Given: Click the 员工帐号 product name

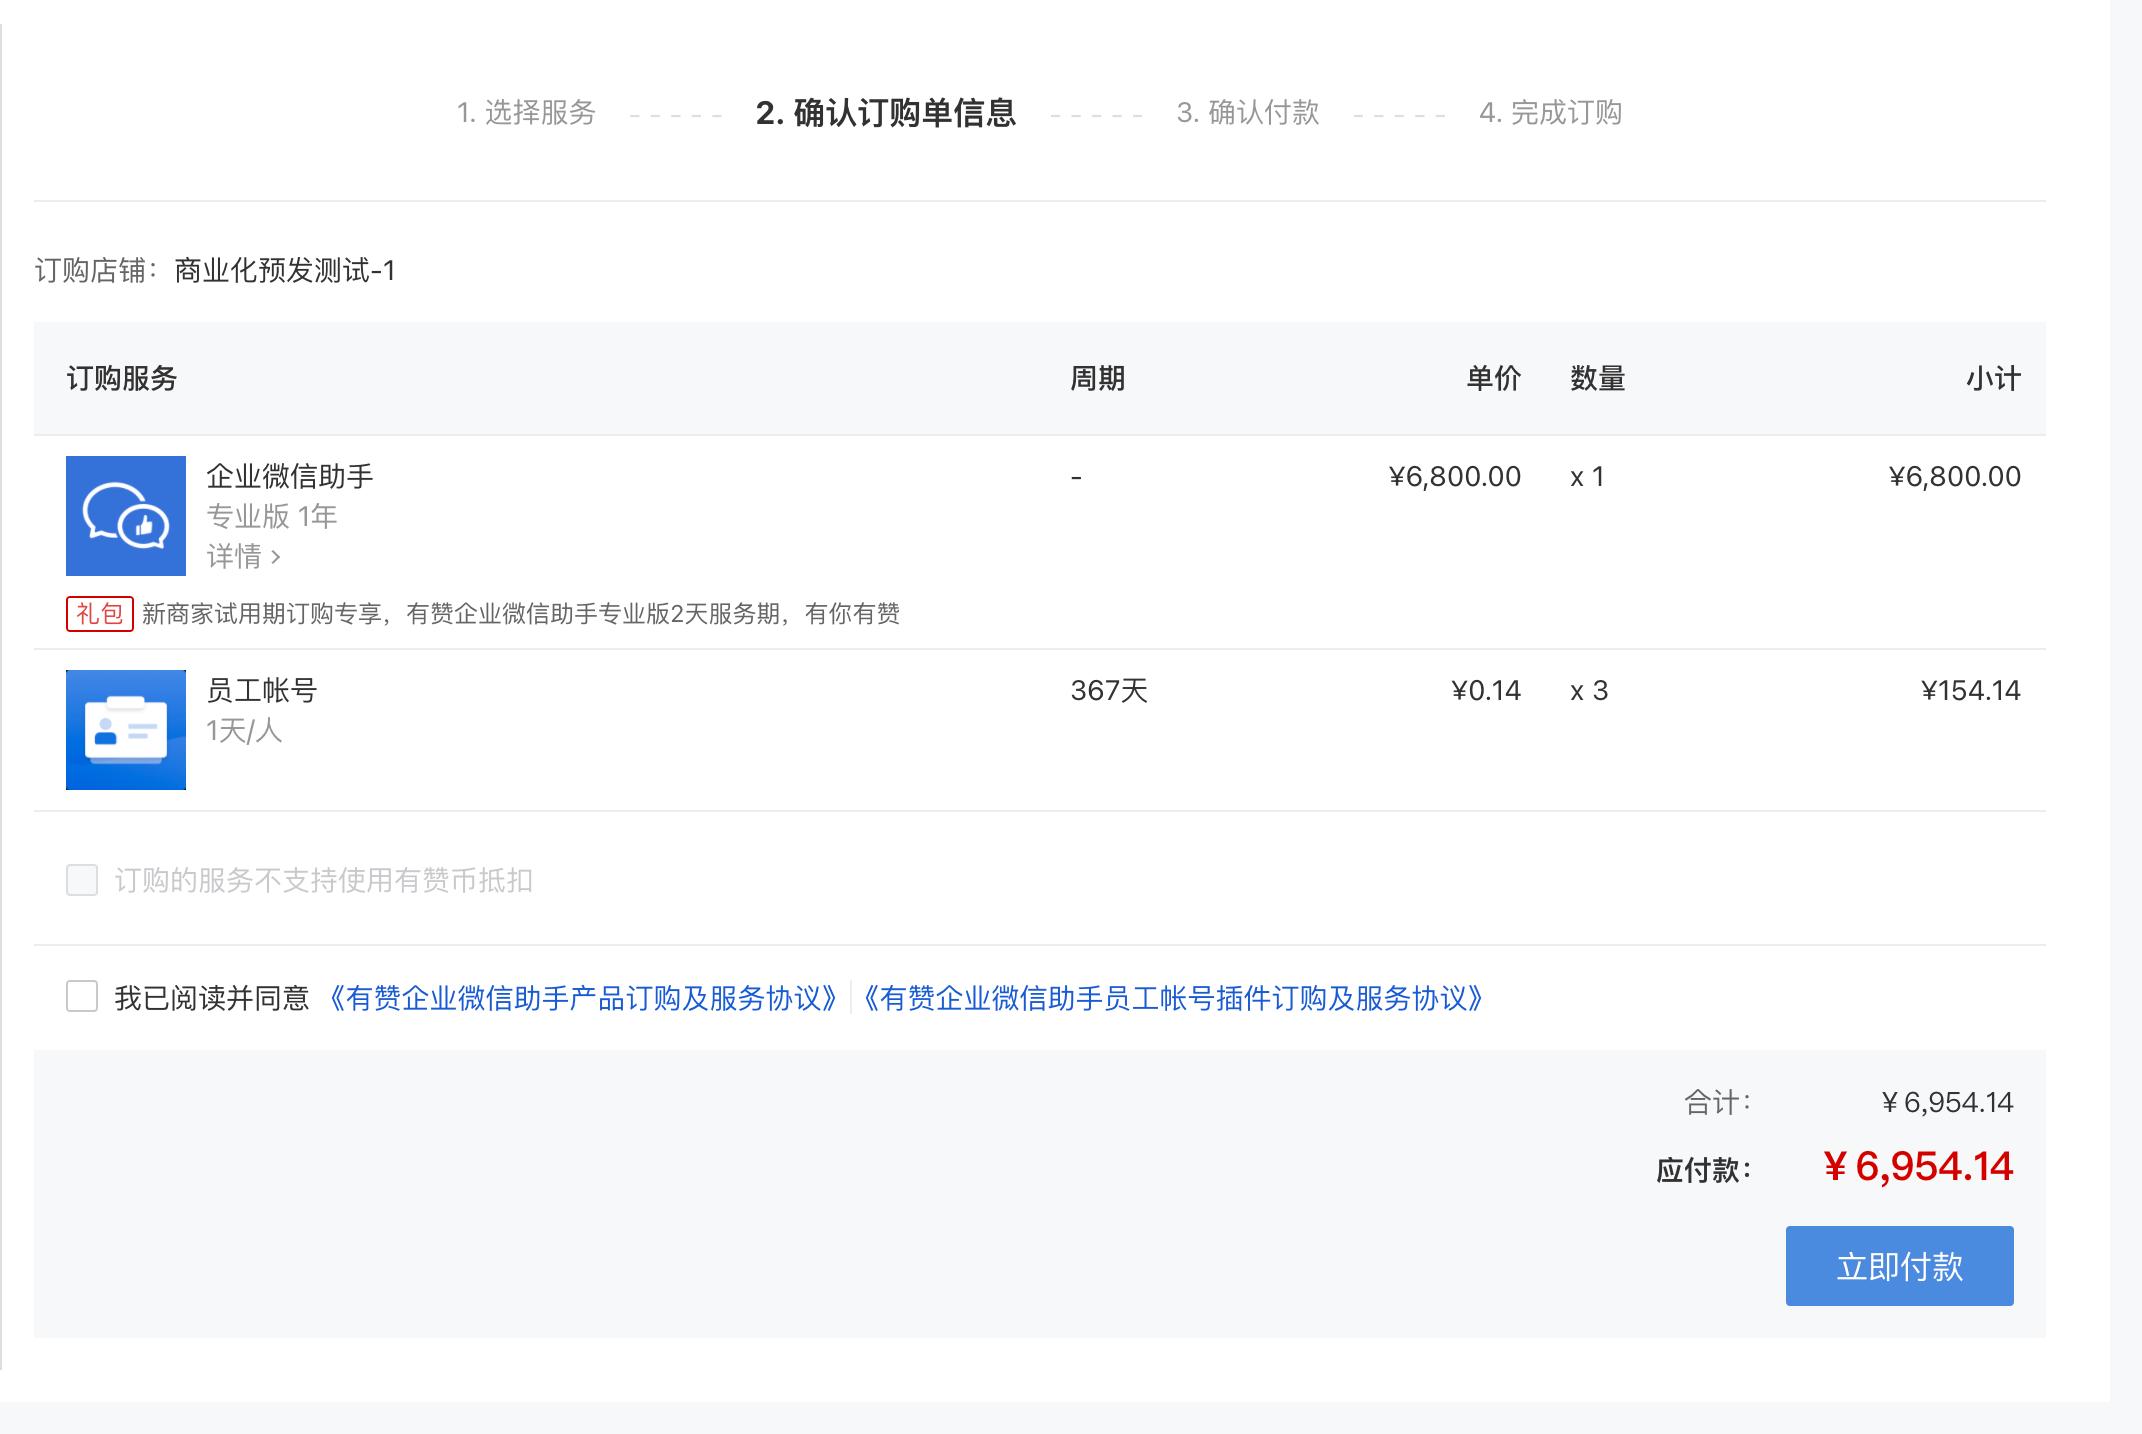Looking at the screenshot, I should tap(262, 690).
